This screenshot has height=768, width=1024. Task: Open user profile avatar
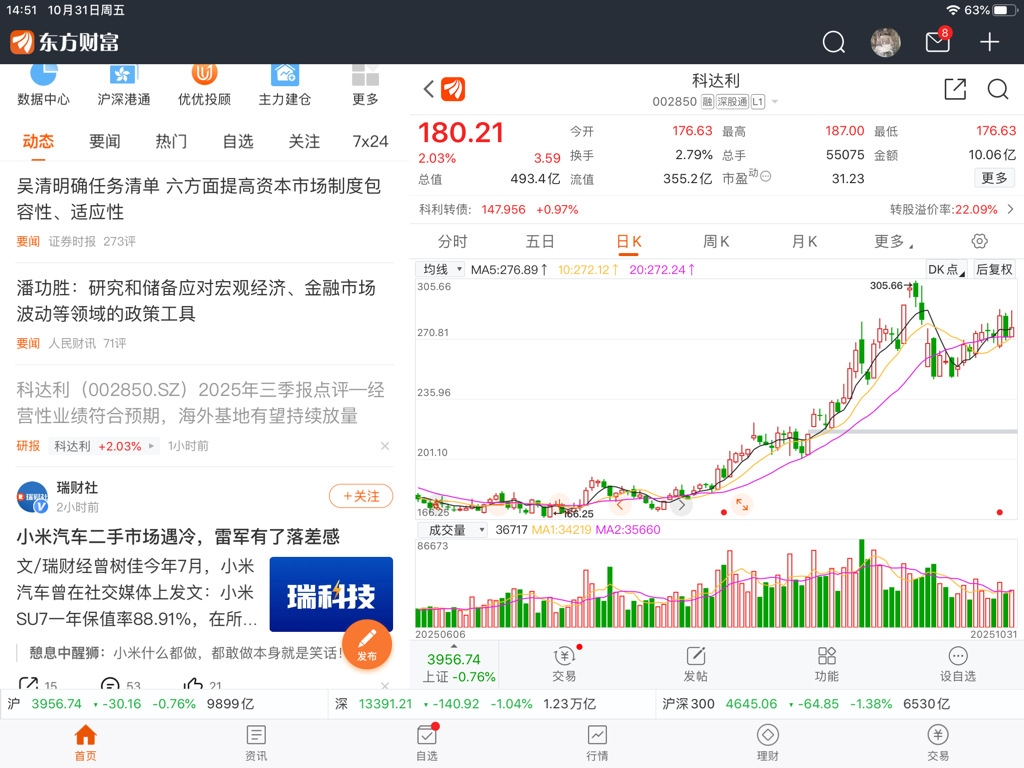point(886,42)
